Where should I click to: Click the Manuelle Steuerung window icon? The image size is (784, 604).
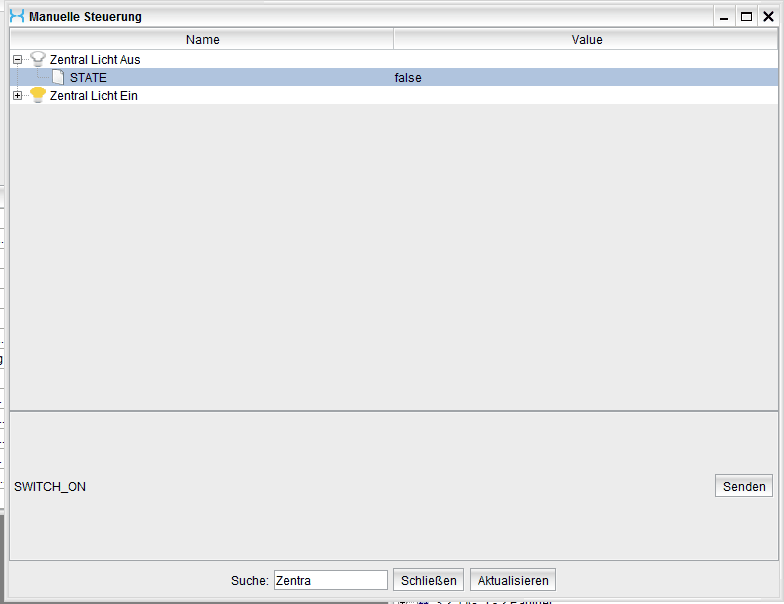pos(16,16)
